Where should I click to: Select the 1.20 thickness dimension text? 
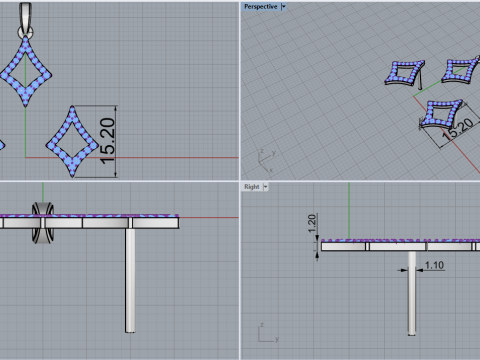coord(312,223)
